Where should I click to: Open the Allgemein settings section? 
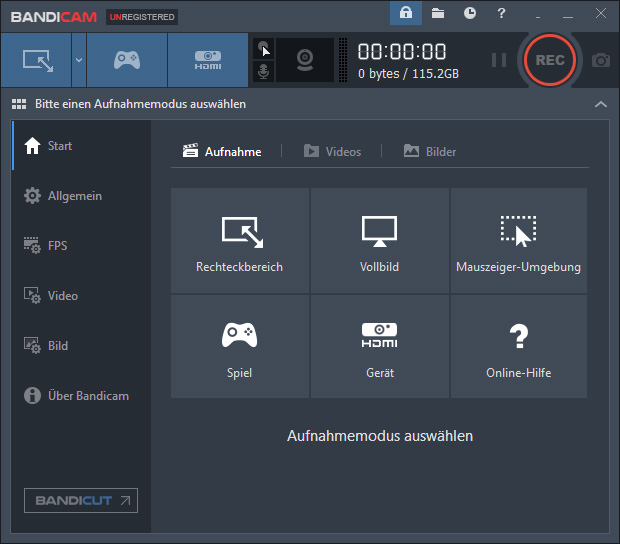click(x=81, y=196)
